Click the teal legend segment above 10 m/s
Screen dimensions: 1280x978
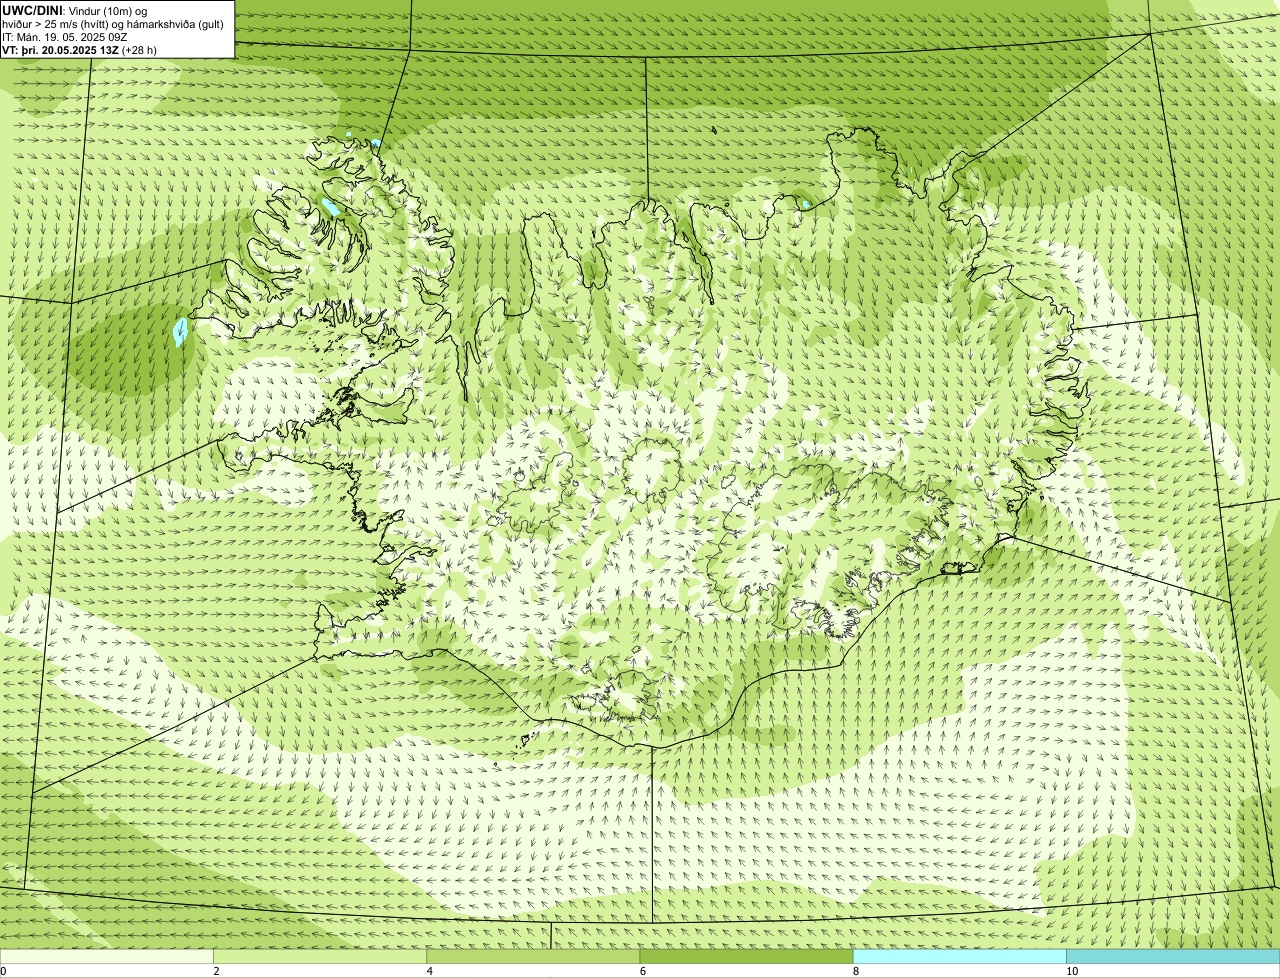tap(1173, 957)
